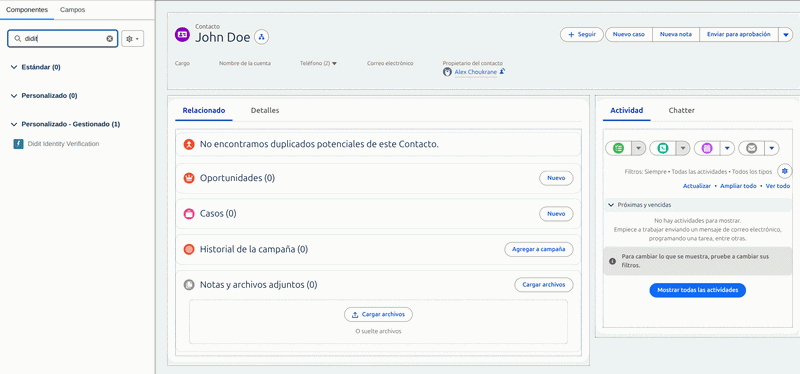Click Mostrar todas las actividades button
This screenshot has height=374, width=800.
697,290
